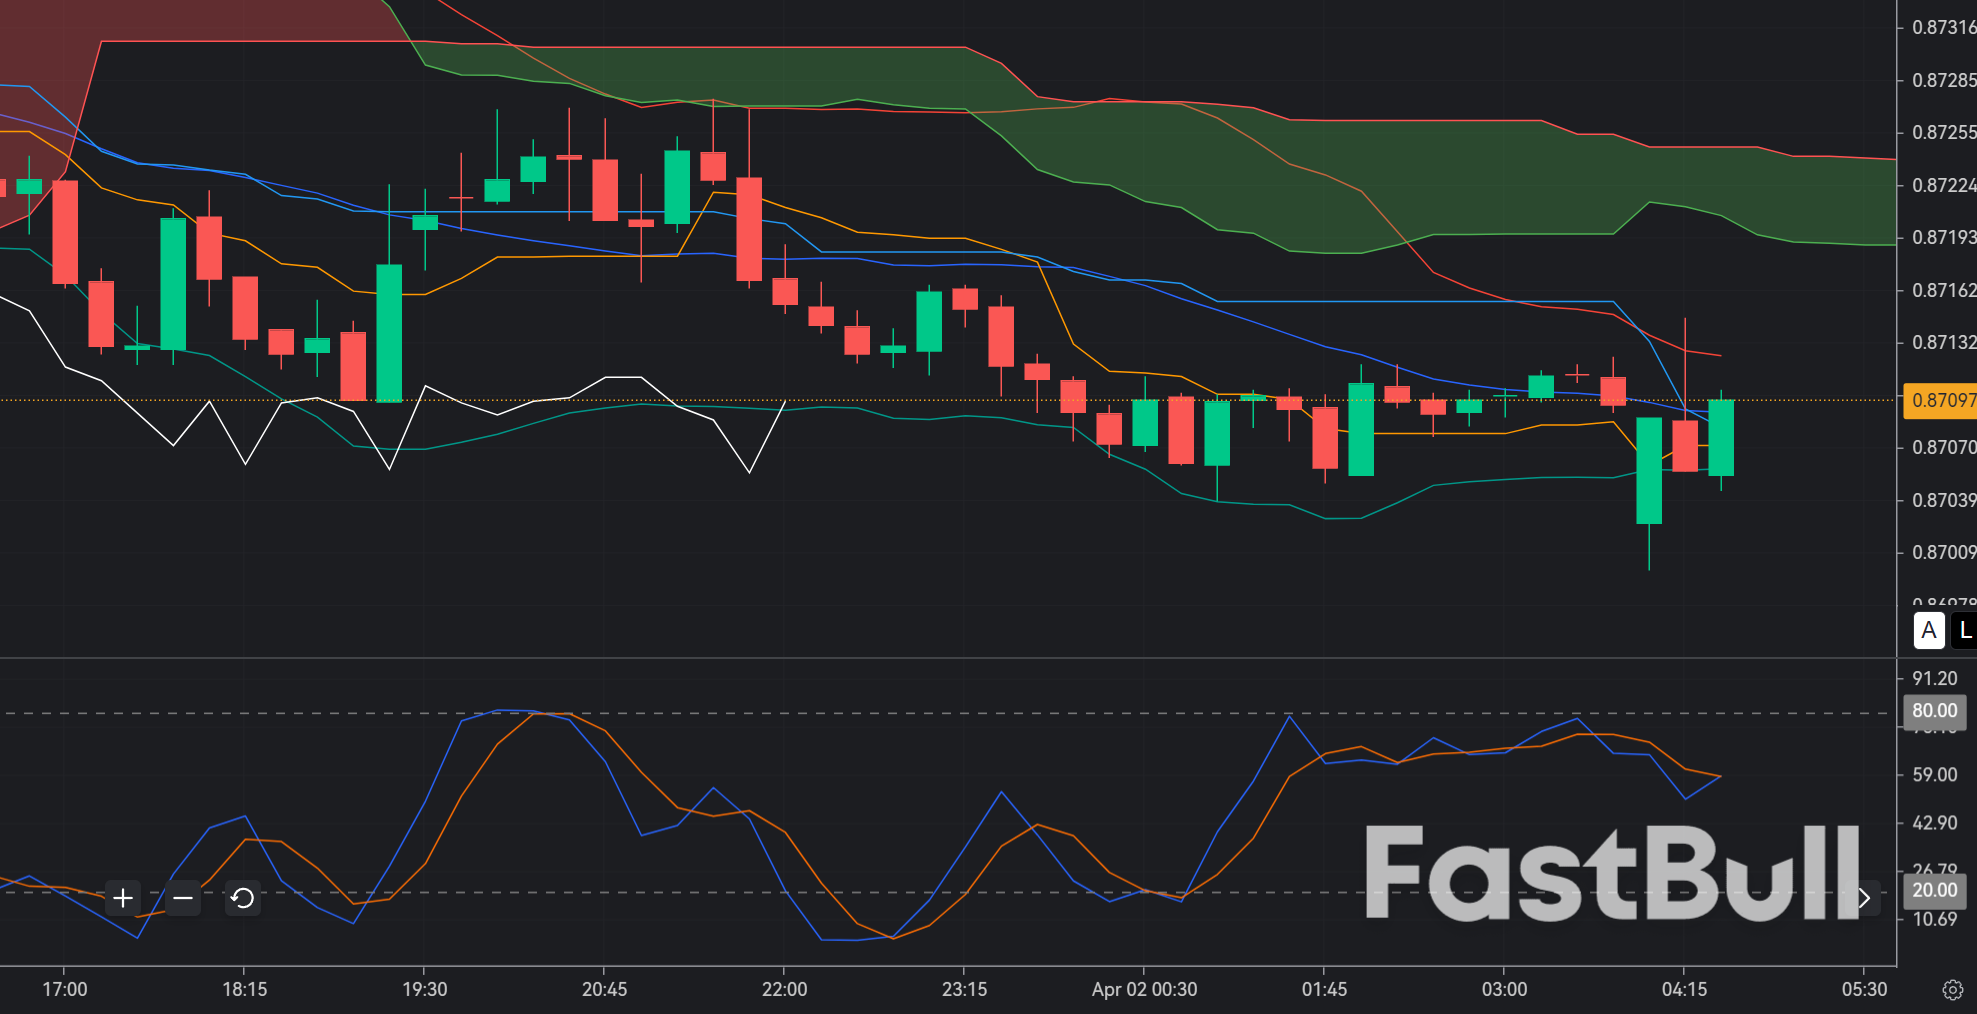Zoom out using the minus icon
The width and height of the screenshot is (1977, 1014).
click(181, 899)
